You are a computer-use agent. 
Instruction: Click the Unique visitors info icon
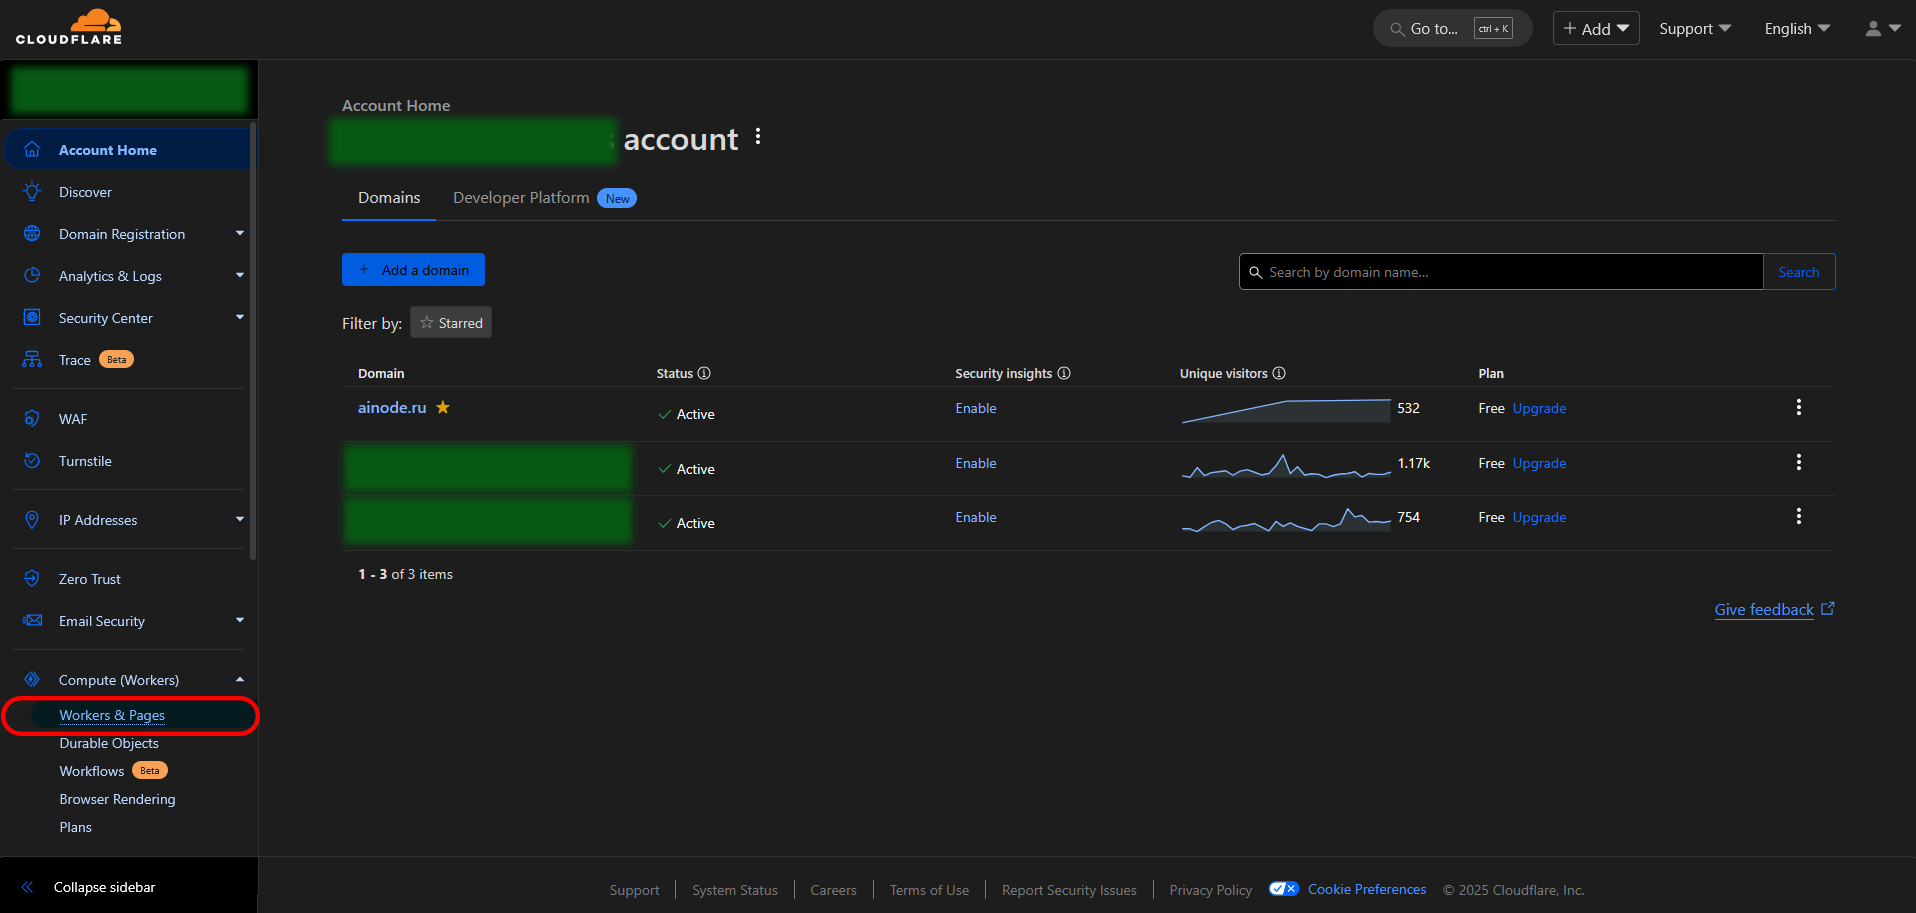[1279, 373]
